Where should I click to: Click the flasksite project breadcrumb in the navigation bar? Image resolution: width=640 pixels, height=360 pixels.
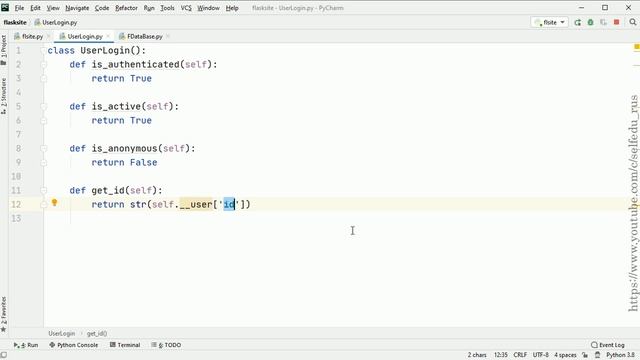click(15, 22)
